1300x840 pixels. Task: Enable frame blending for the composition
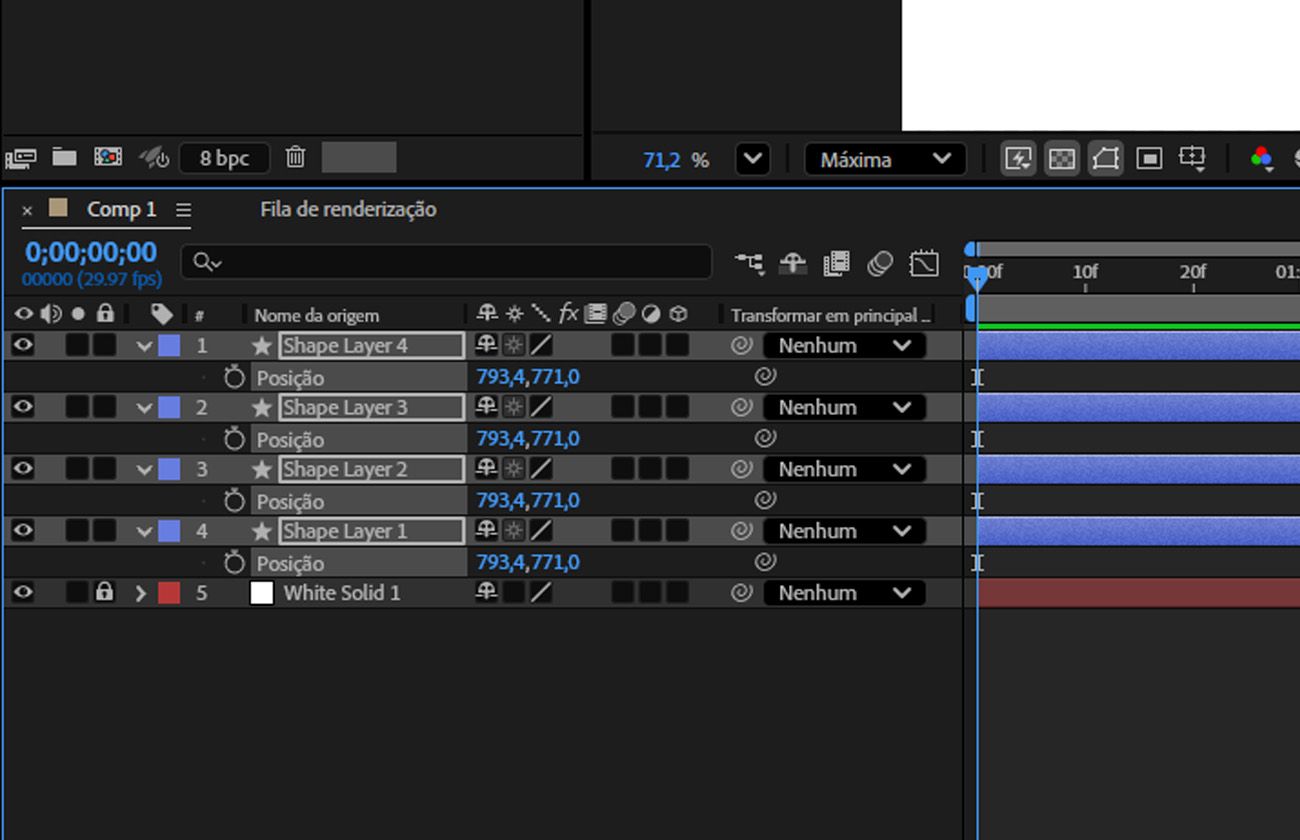click(x=836, y=263)
